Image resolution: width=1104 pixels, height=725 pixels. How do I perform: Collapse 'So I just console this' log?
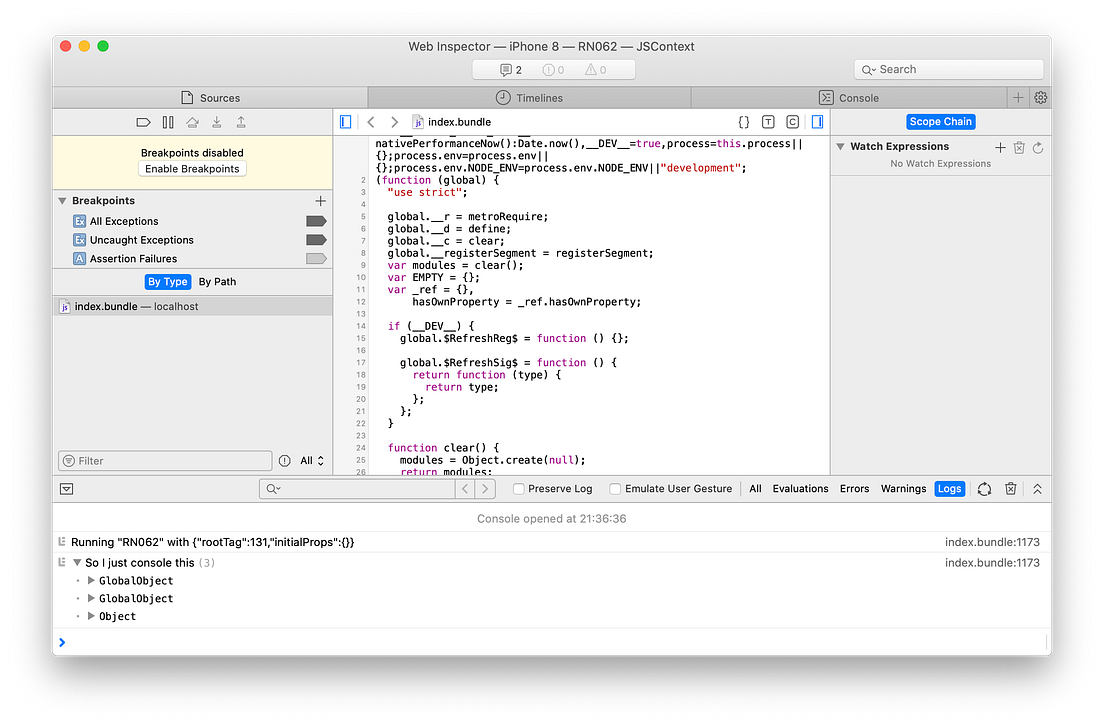77,562
